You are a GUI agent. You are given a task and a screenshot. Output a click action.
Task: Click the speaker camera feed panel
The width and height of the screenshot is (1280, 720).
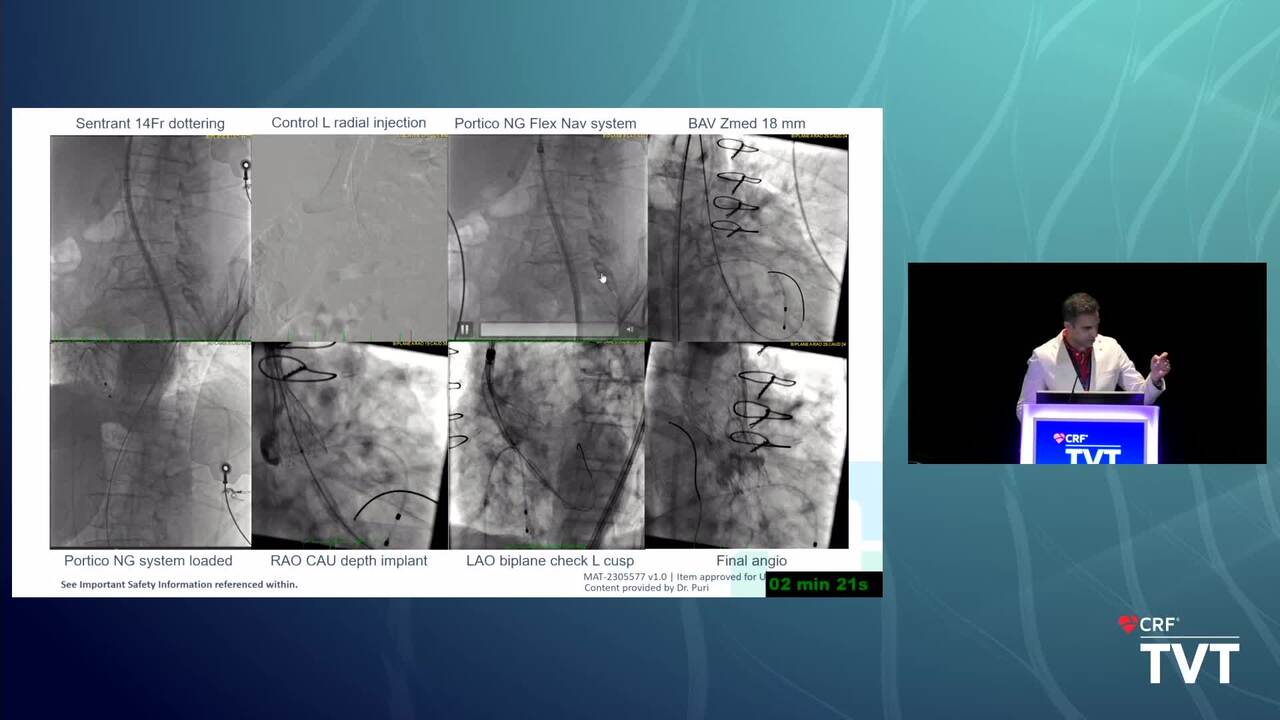(1087, 363)
